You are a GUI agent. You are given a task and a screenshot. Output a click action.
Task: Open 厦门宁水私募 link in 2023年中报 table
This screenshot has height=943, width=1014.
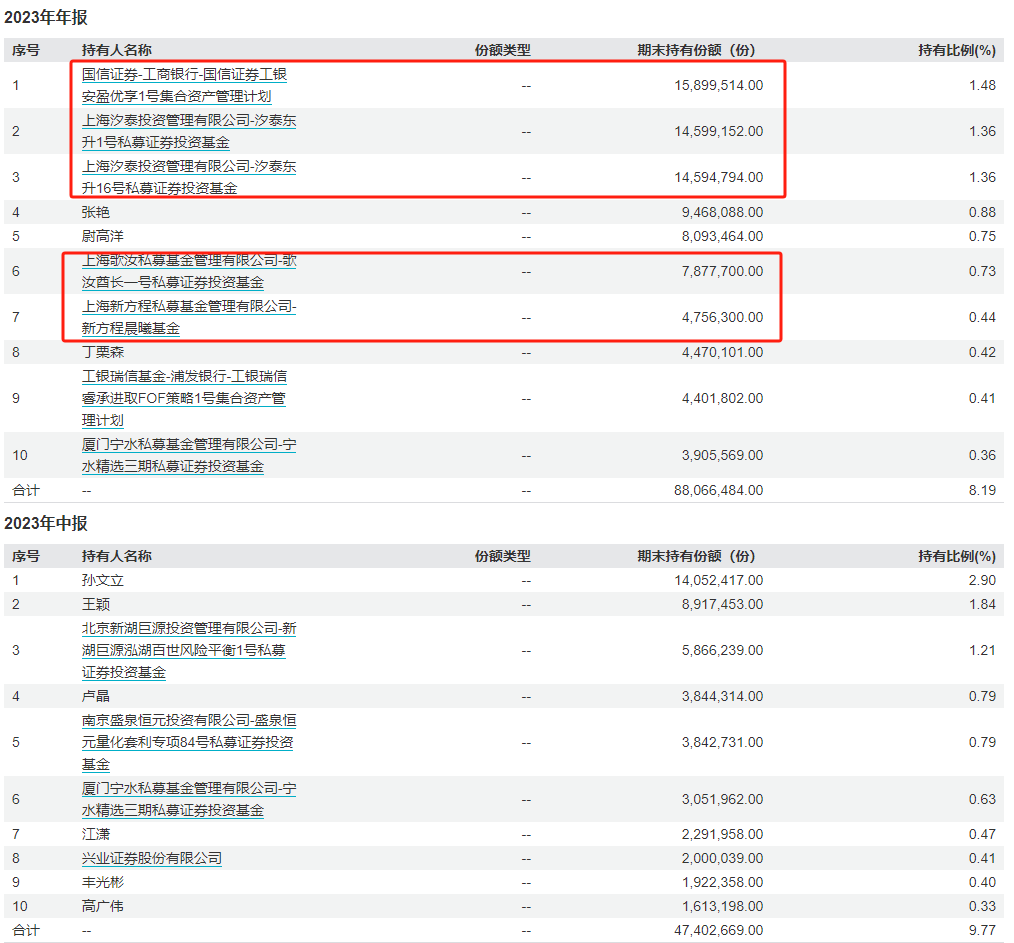tap(189, 799)
